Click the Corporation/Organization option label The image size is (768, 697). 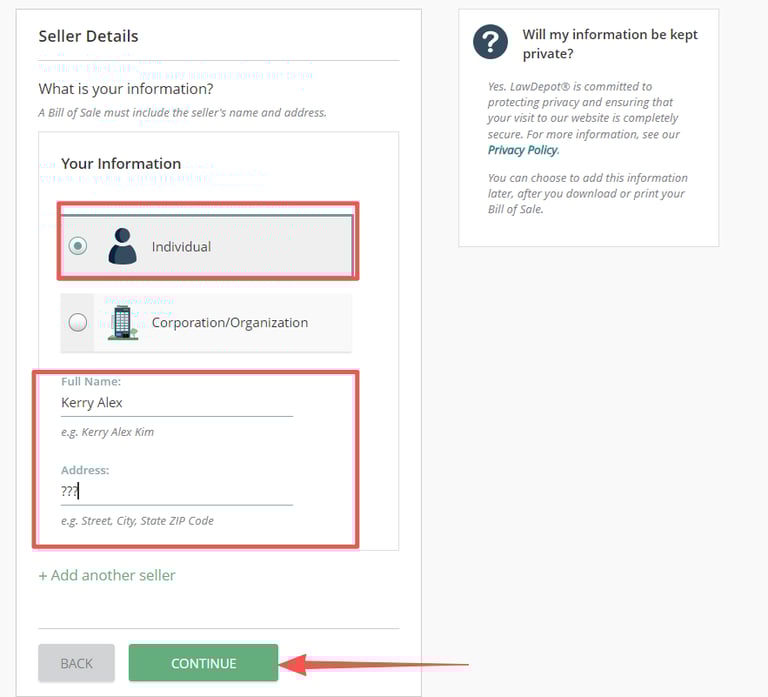click(x=230, y=323)
